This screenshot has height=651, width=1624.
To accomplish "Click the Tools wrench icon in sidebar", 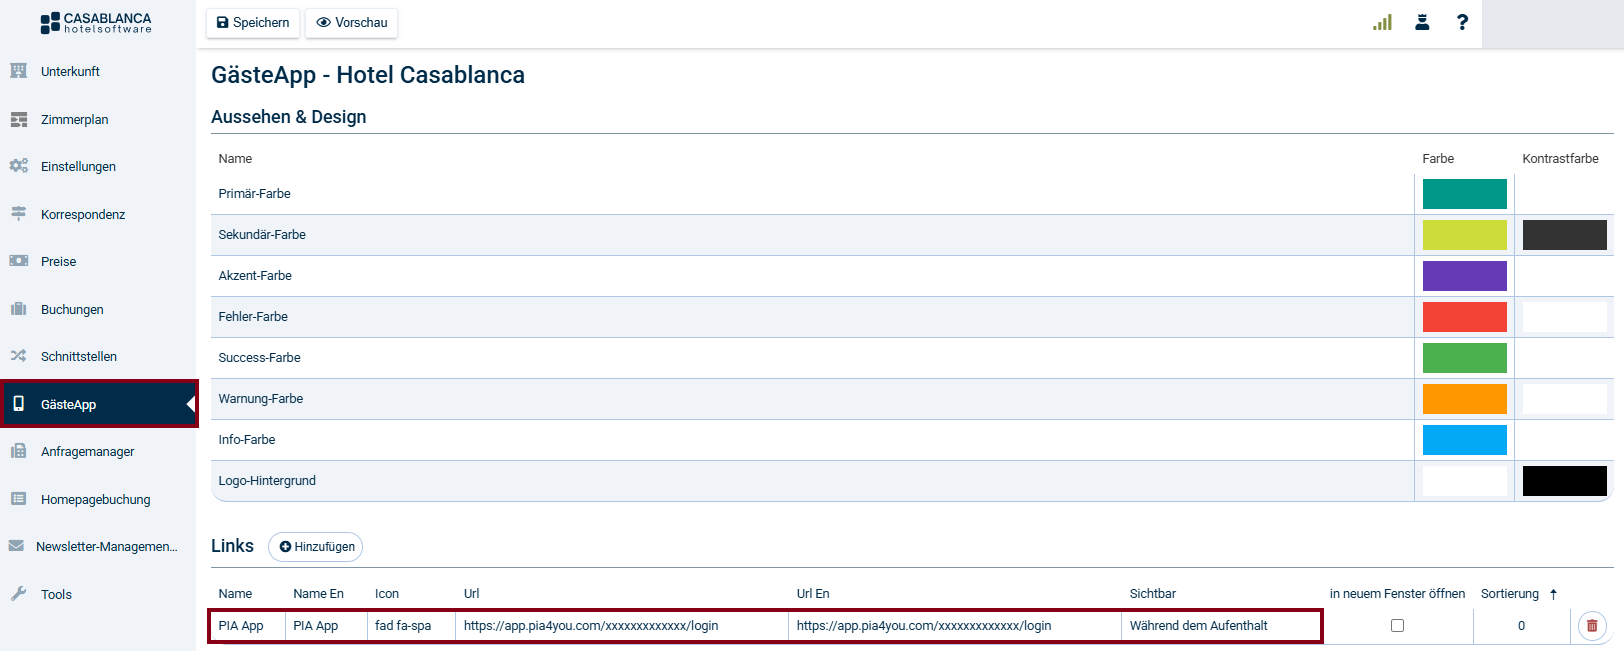I will tap(18, 594).
